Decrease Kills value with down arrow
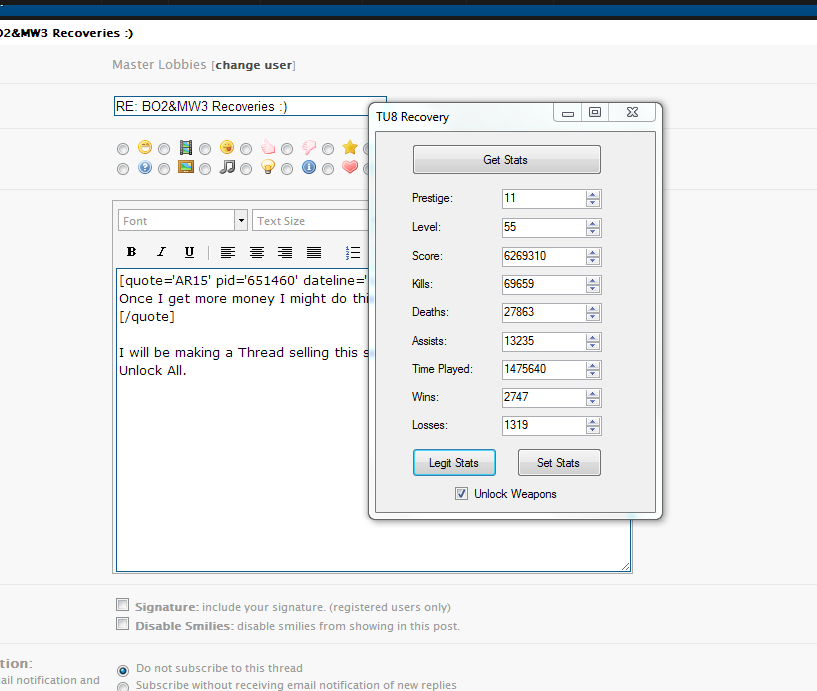 coord(592,289)
